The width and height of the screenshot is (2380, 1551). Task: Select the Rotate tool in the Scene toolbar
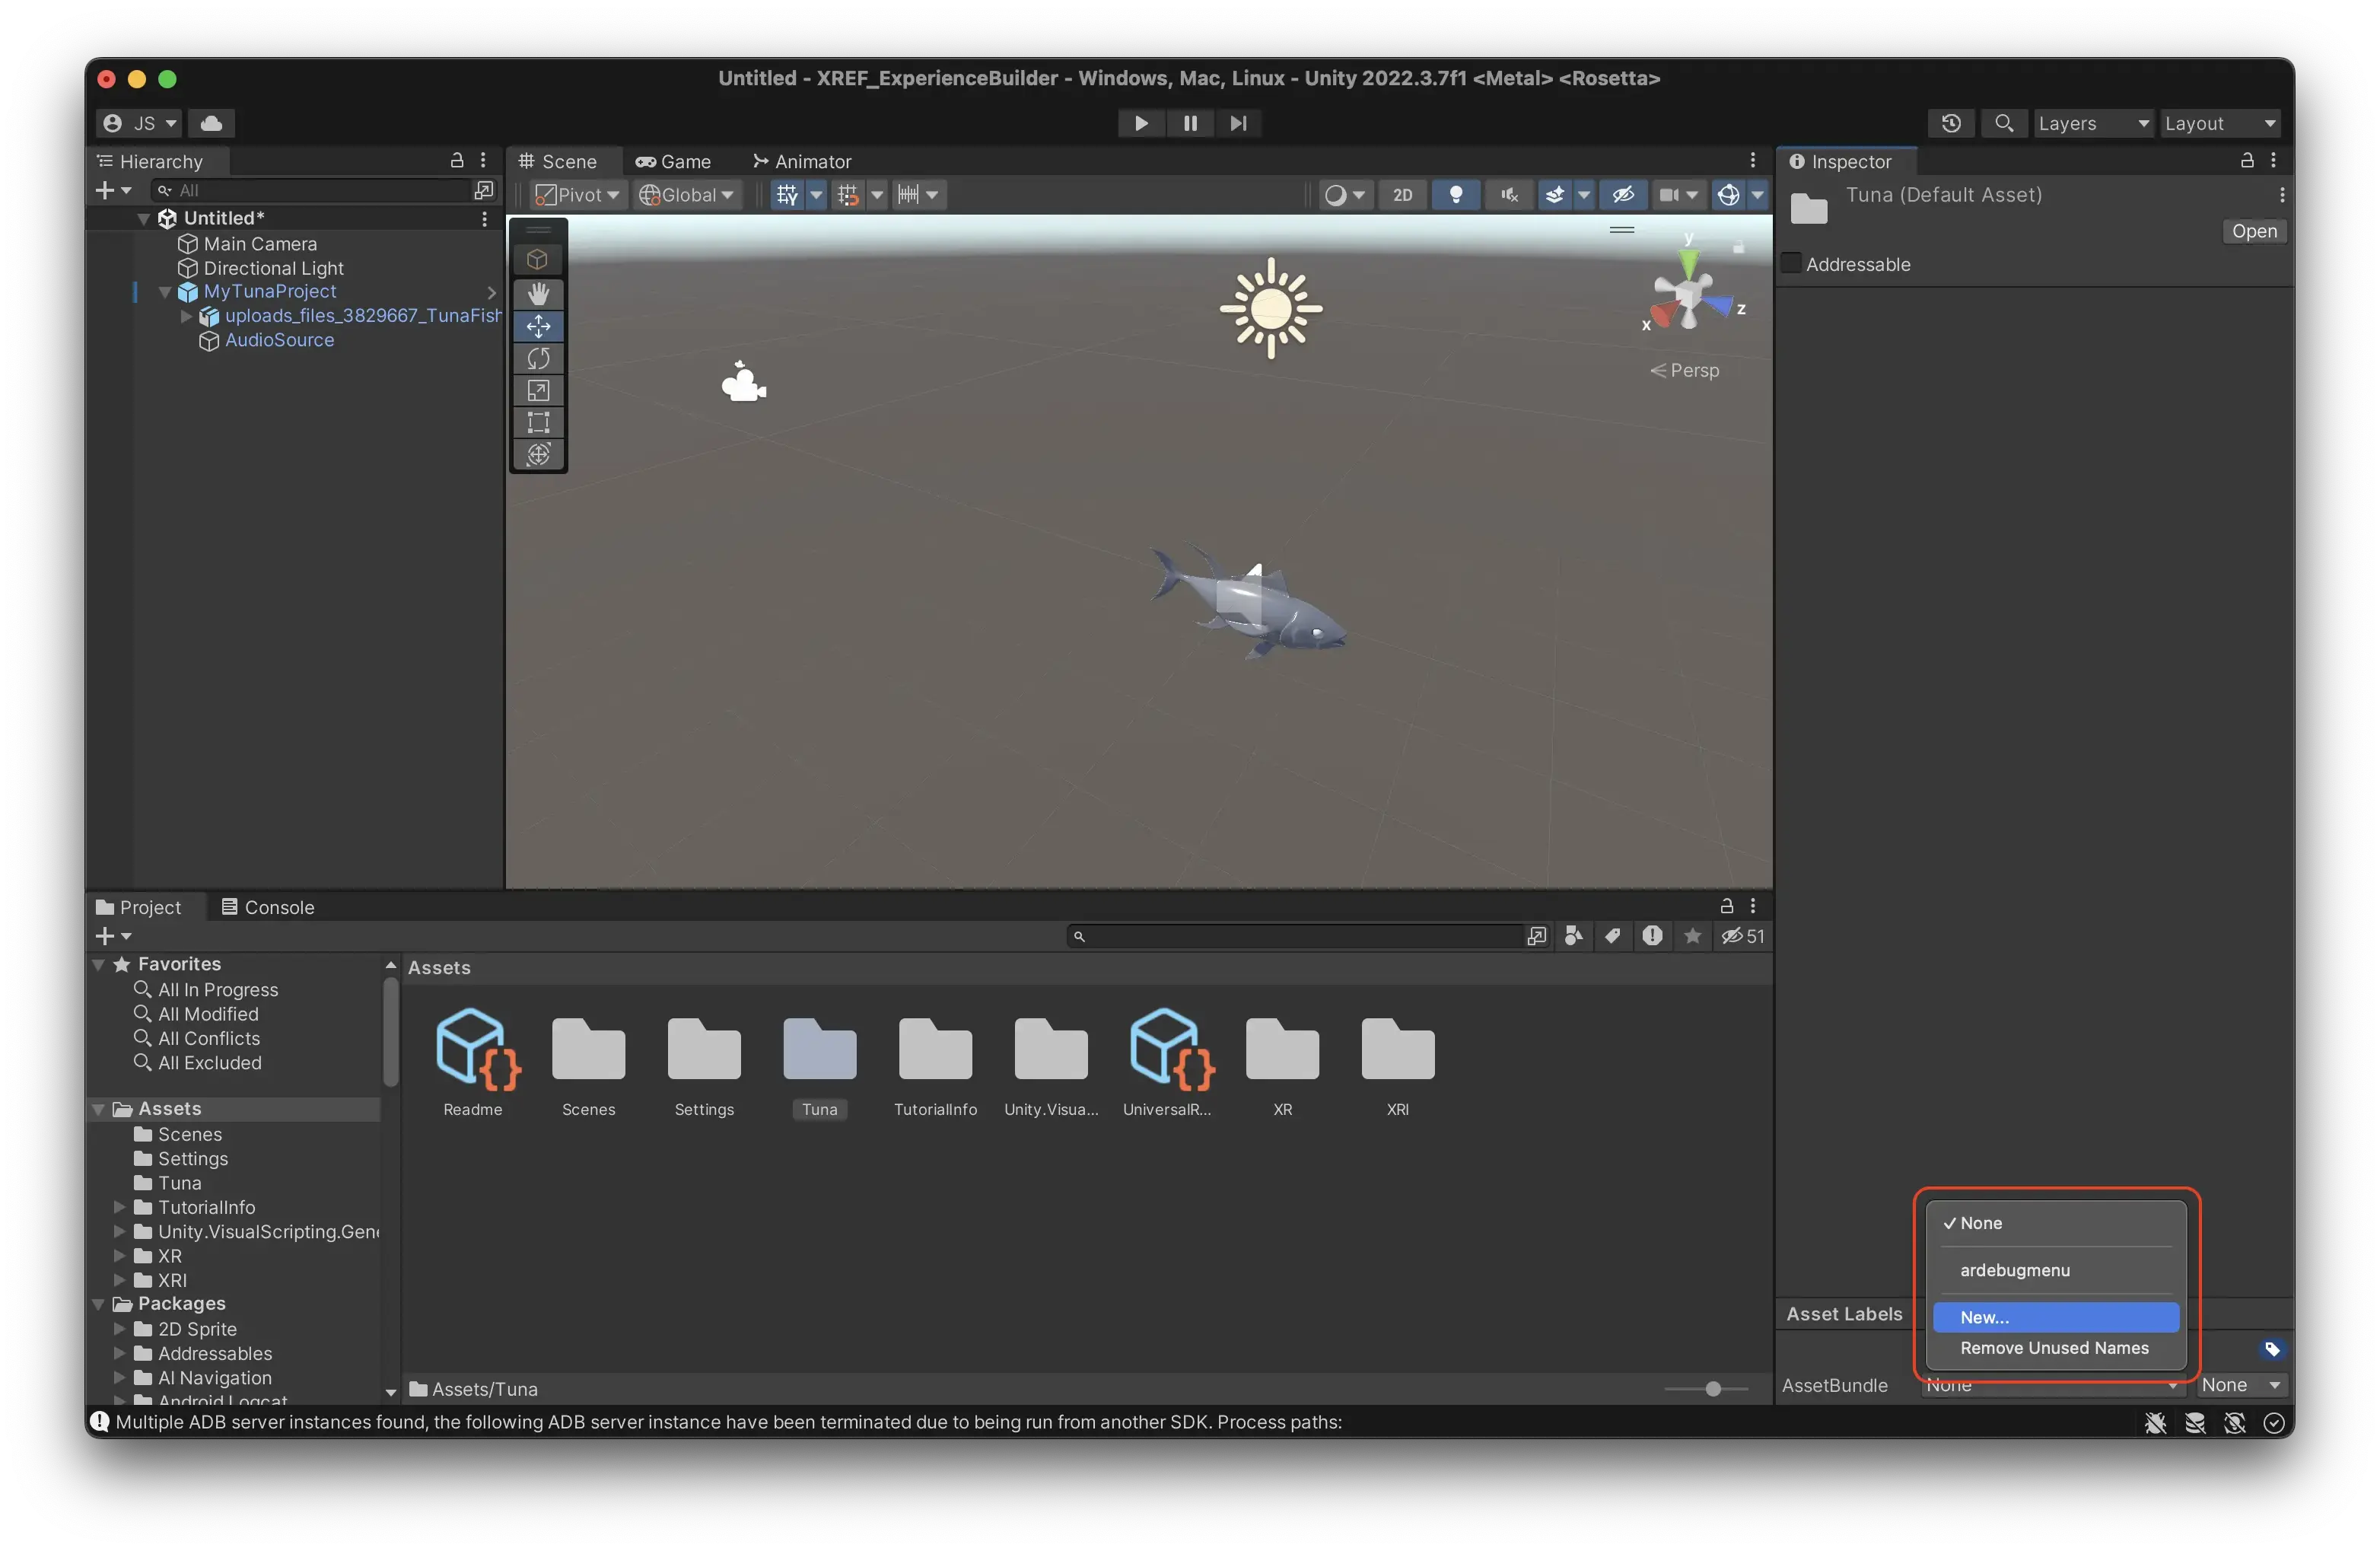coord(538,358)
